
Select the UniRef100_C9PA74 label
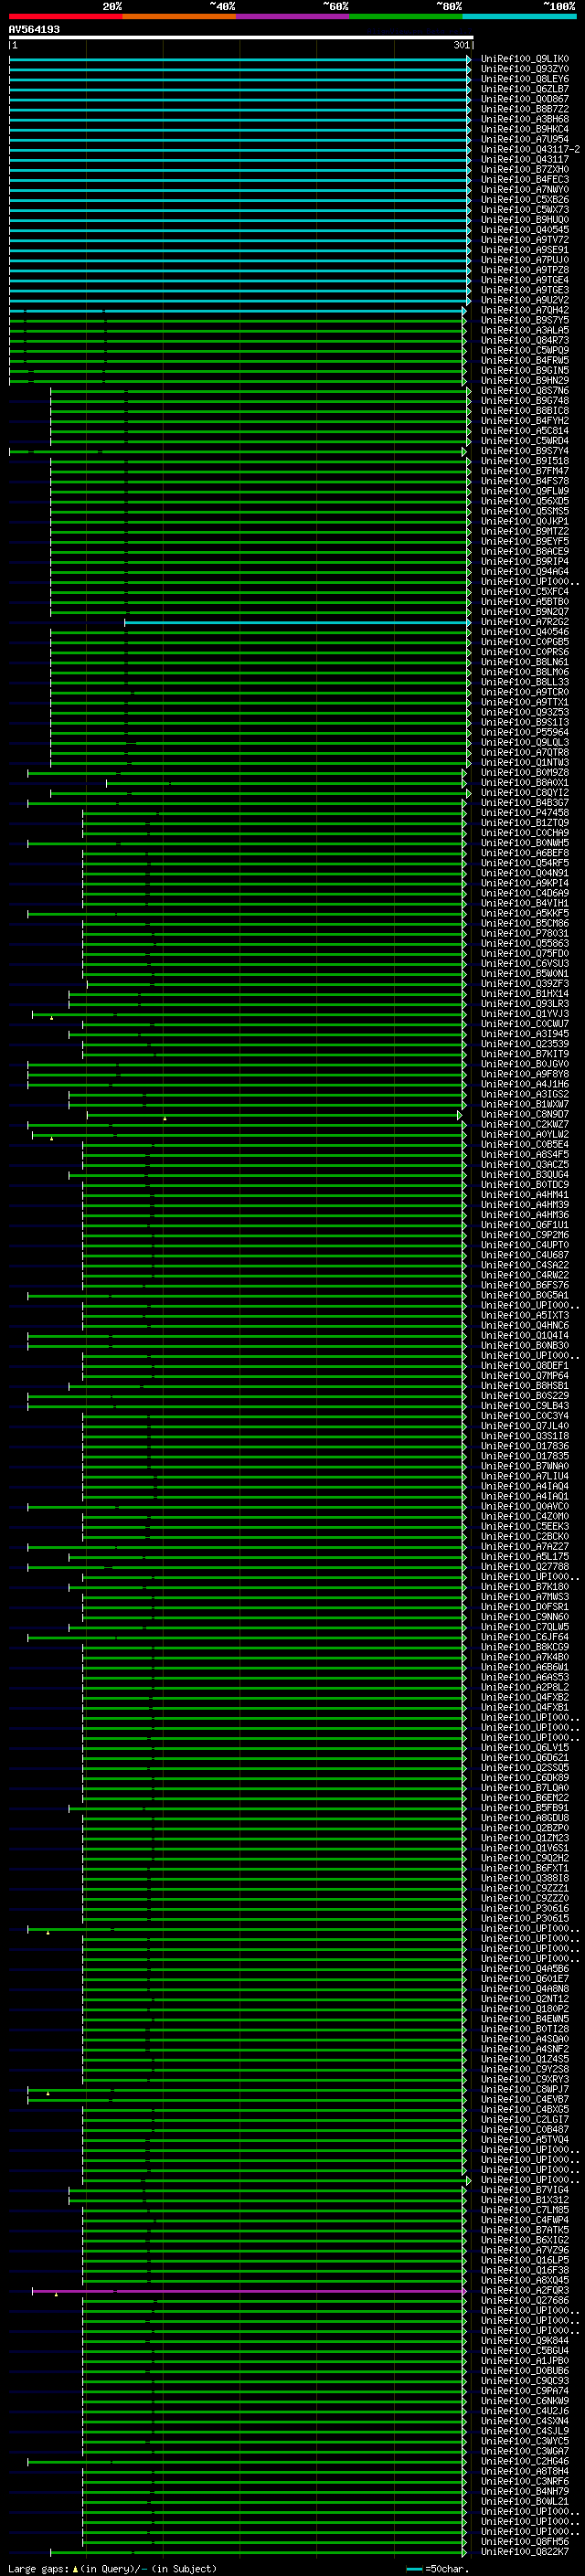coord(524,2391)
